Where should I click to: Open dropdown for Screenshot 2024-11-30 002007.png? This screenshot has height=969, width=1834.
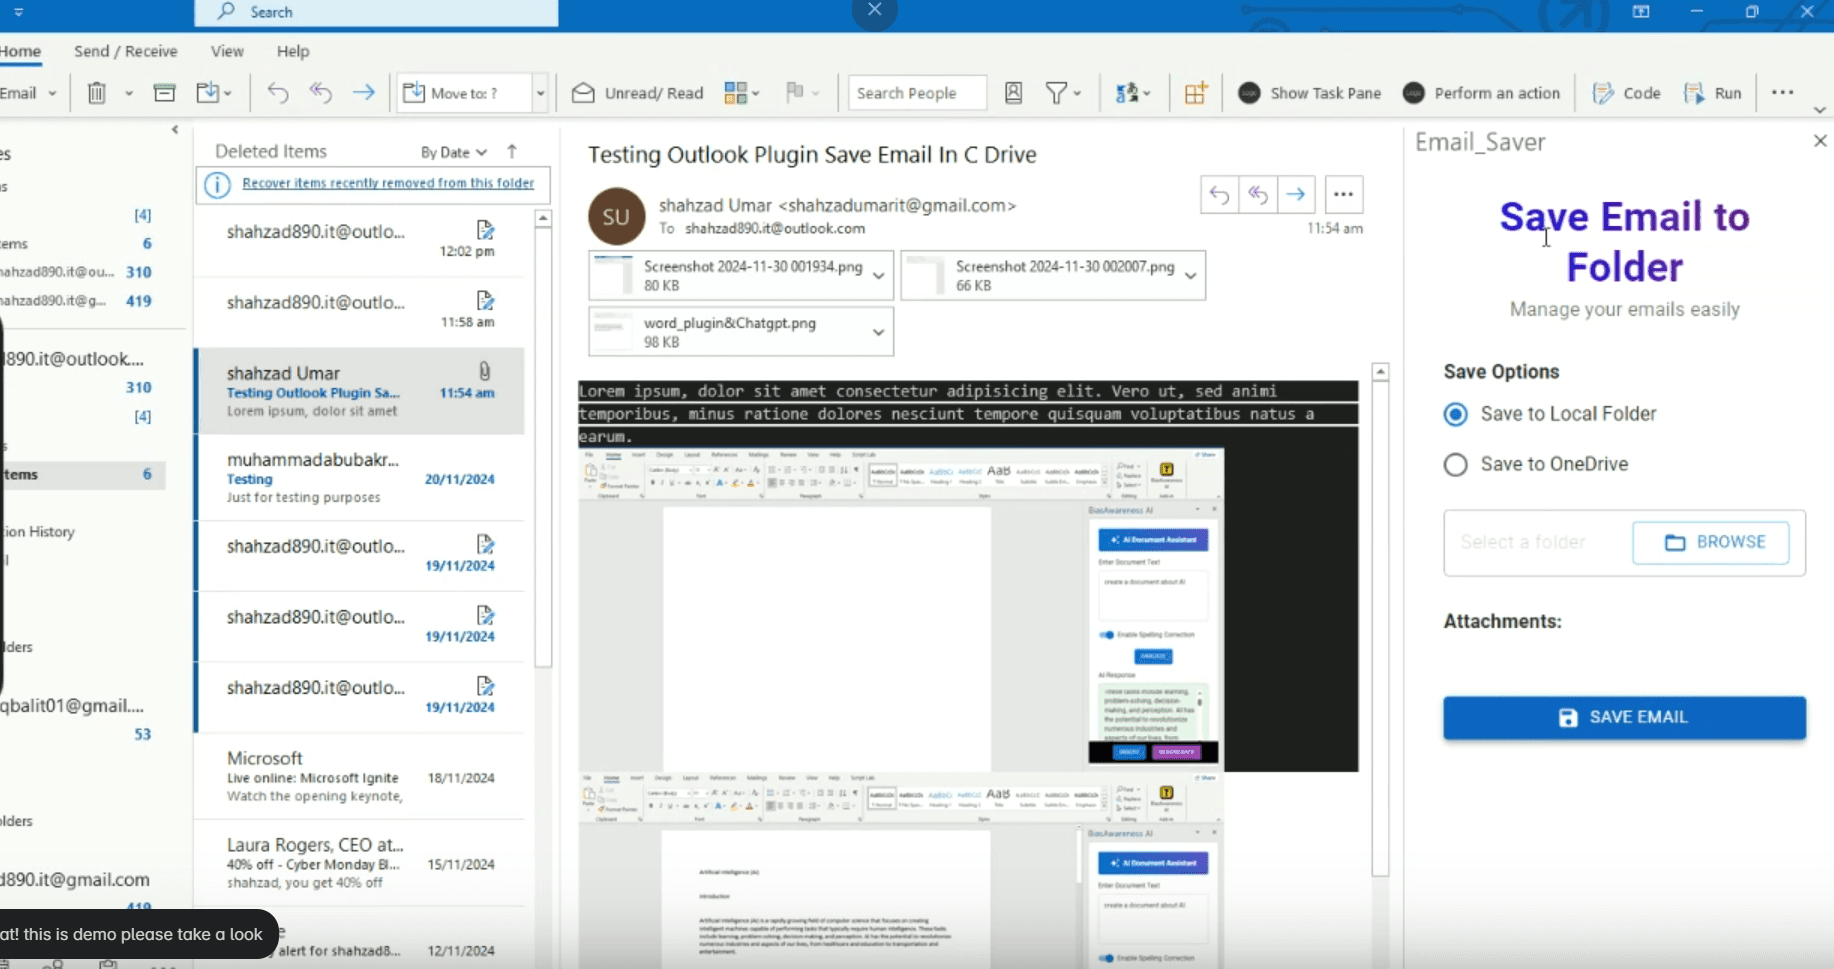pos(1190,275)
